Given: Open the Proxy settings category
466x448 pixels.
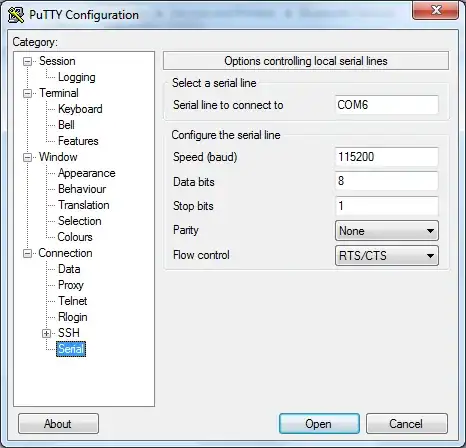Looking at the screenshot, I should [71, 285].
